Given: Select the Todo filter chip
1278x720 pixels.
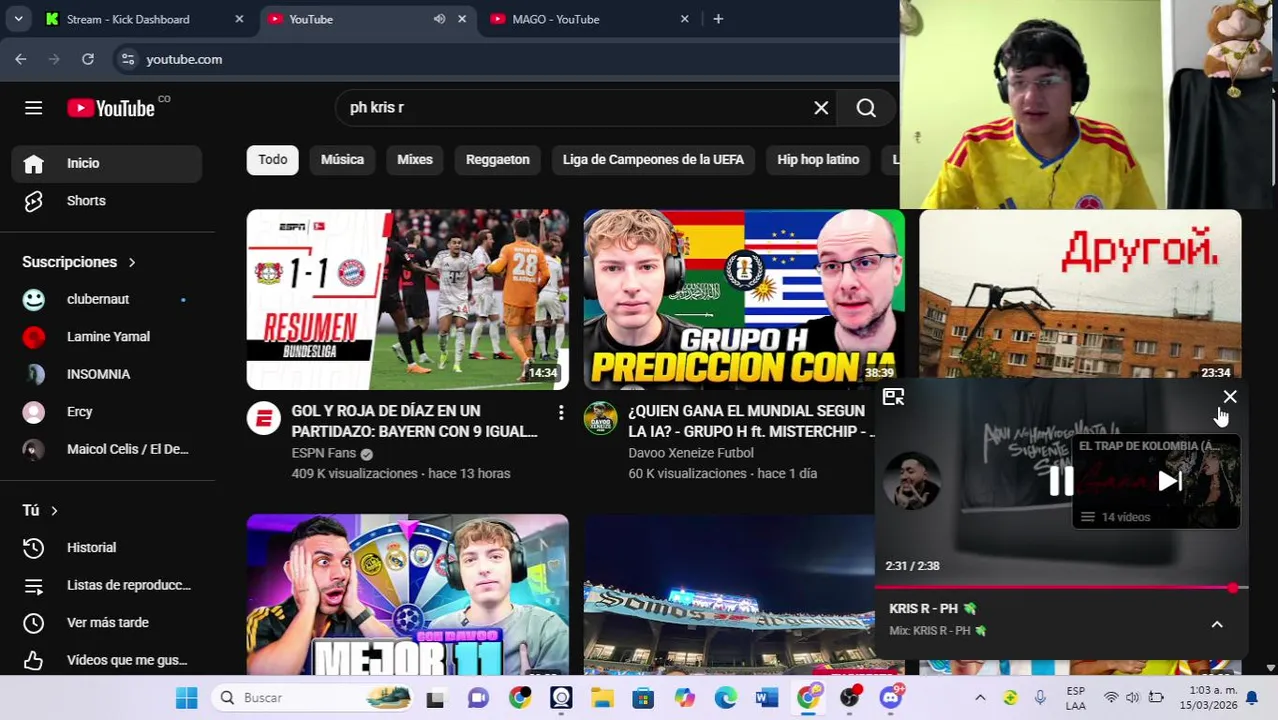Looking at the screenshot, I should [x=272, y=160].
